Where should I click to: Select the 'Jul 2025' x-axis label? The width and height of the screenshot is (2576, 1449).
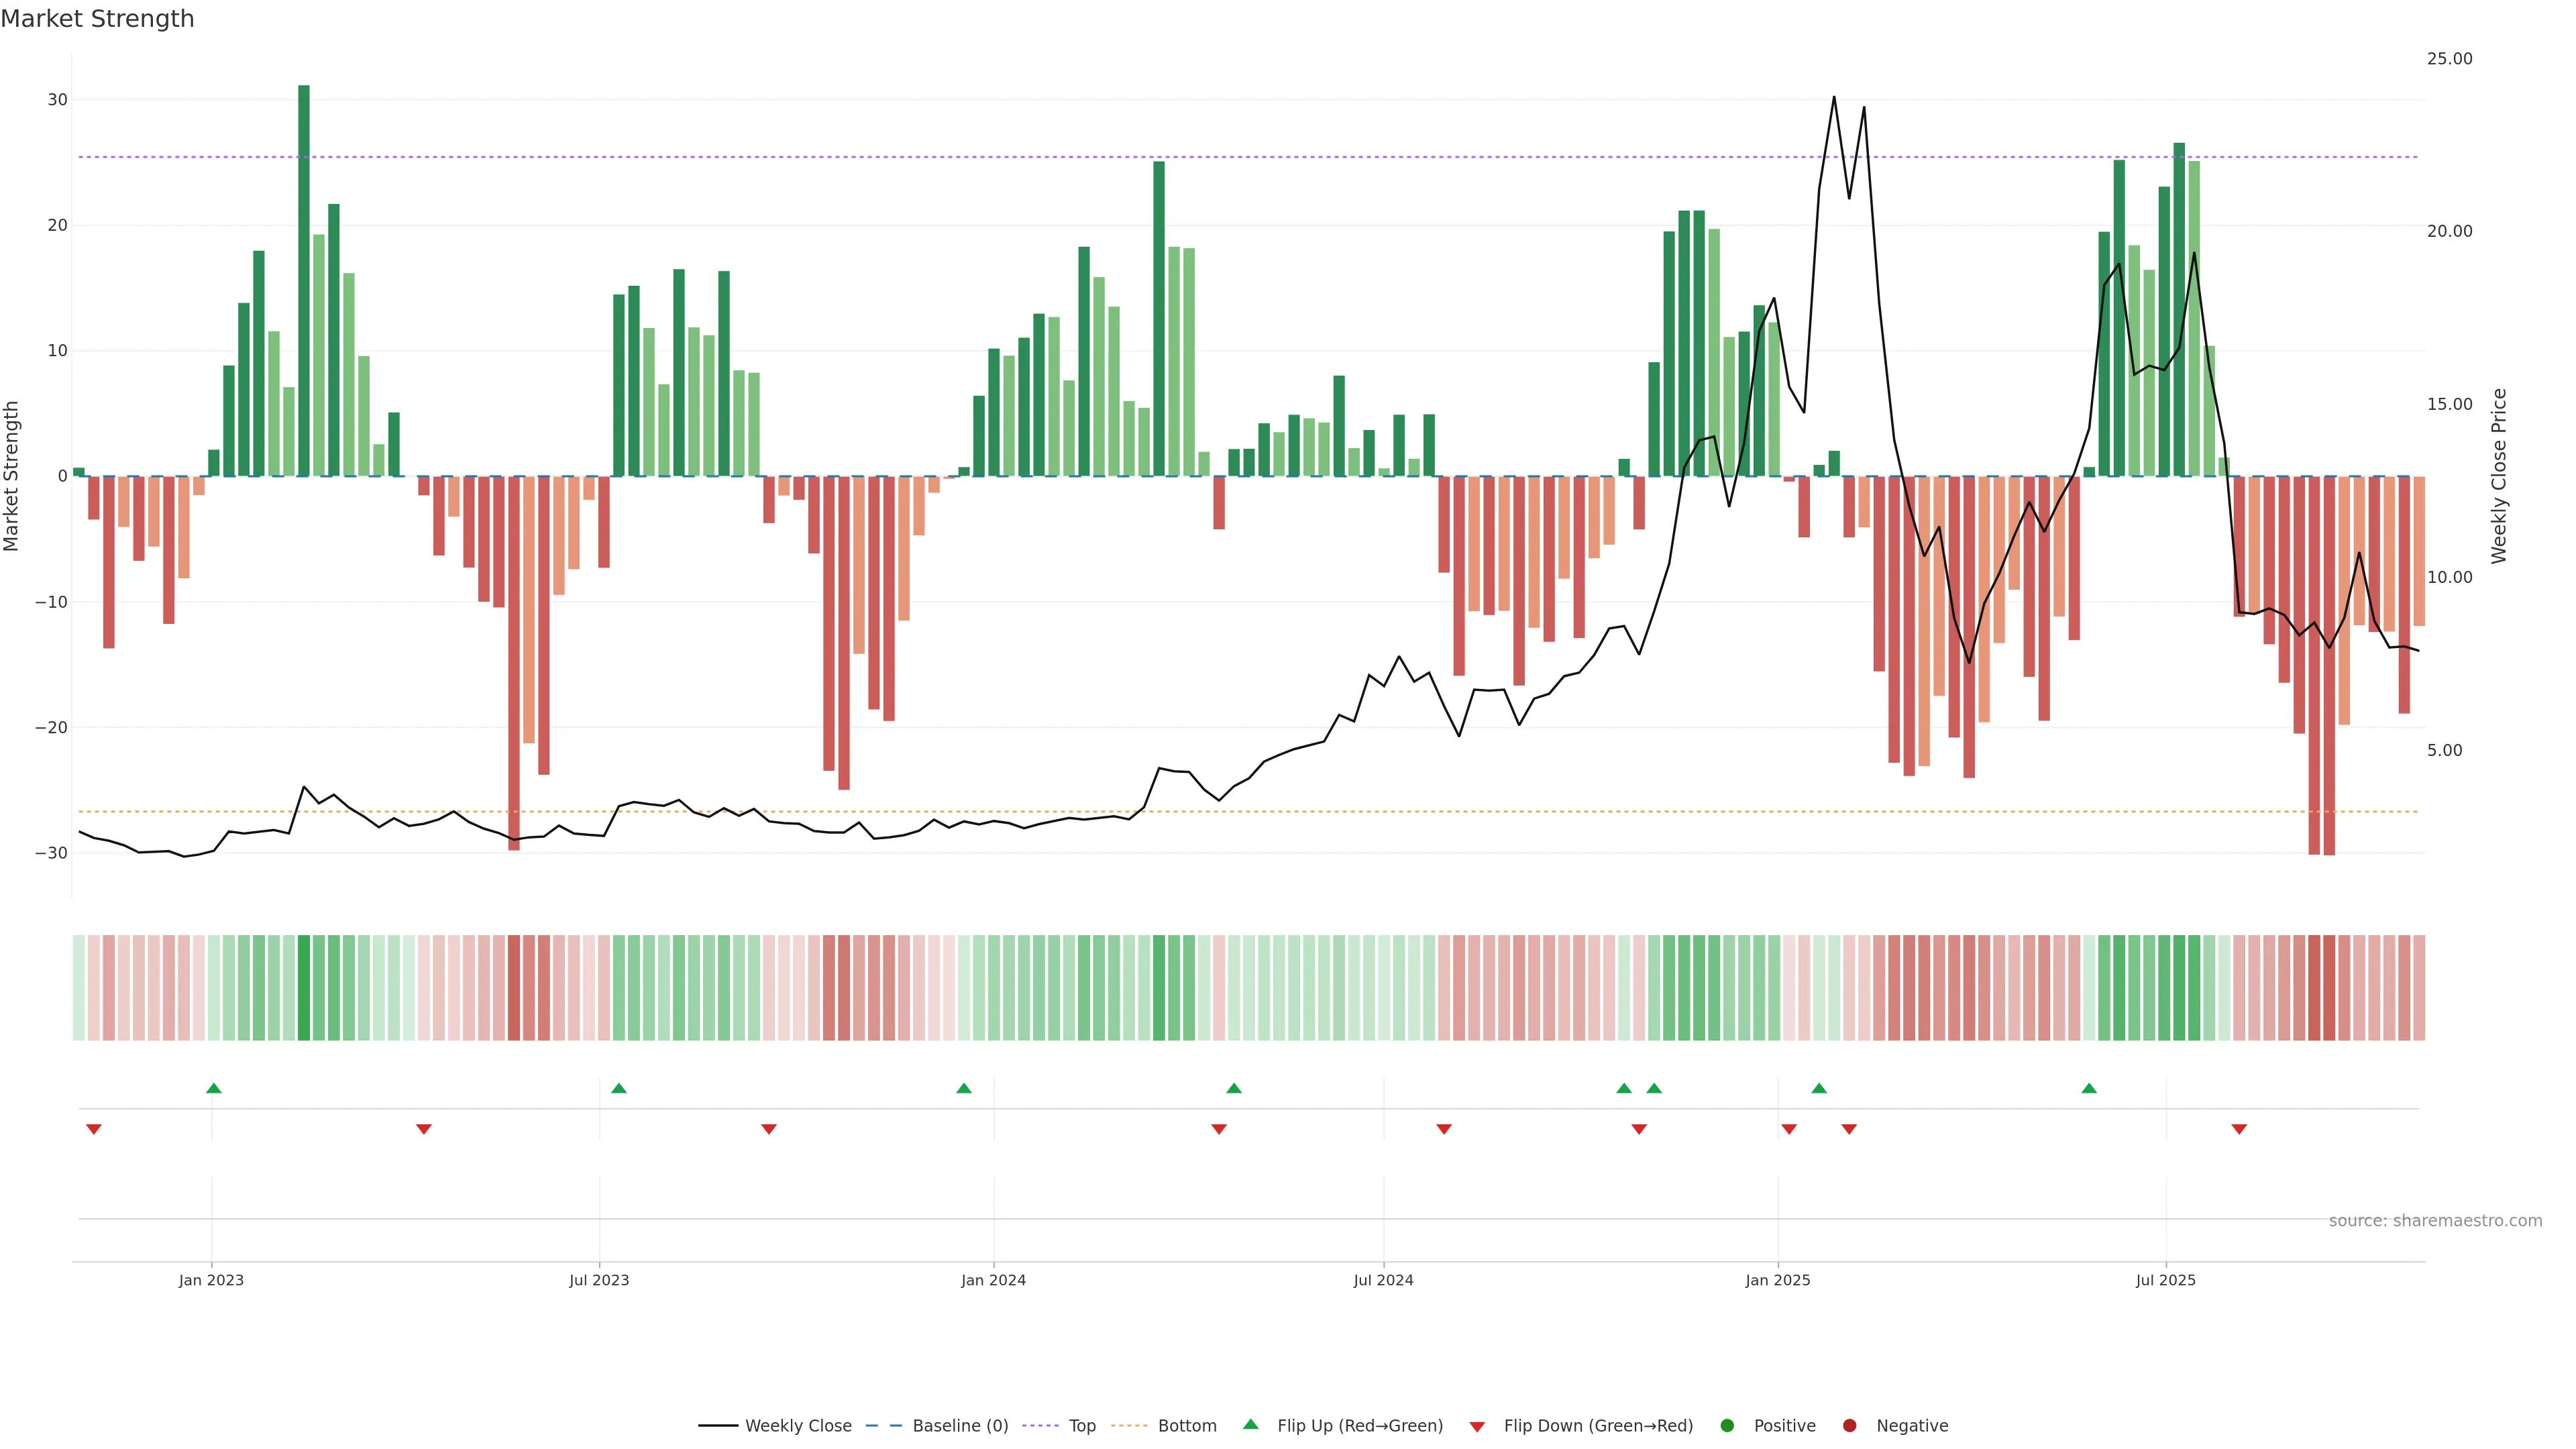(x=2165, y=1280)
